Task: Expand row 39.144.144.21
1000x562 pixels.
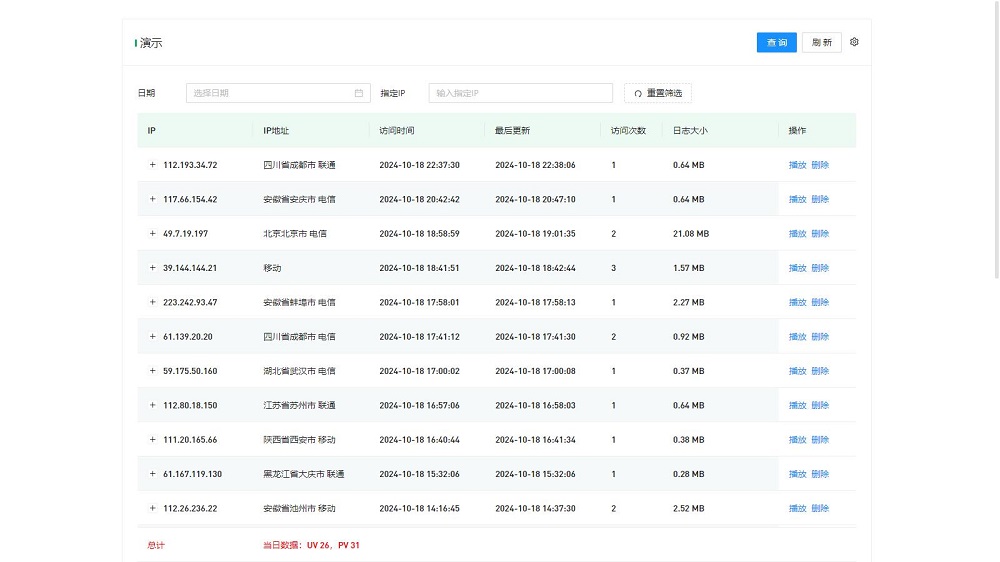Action: [152, 268]
